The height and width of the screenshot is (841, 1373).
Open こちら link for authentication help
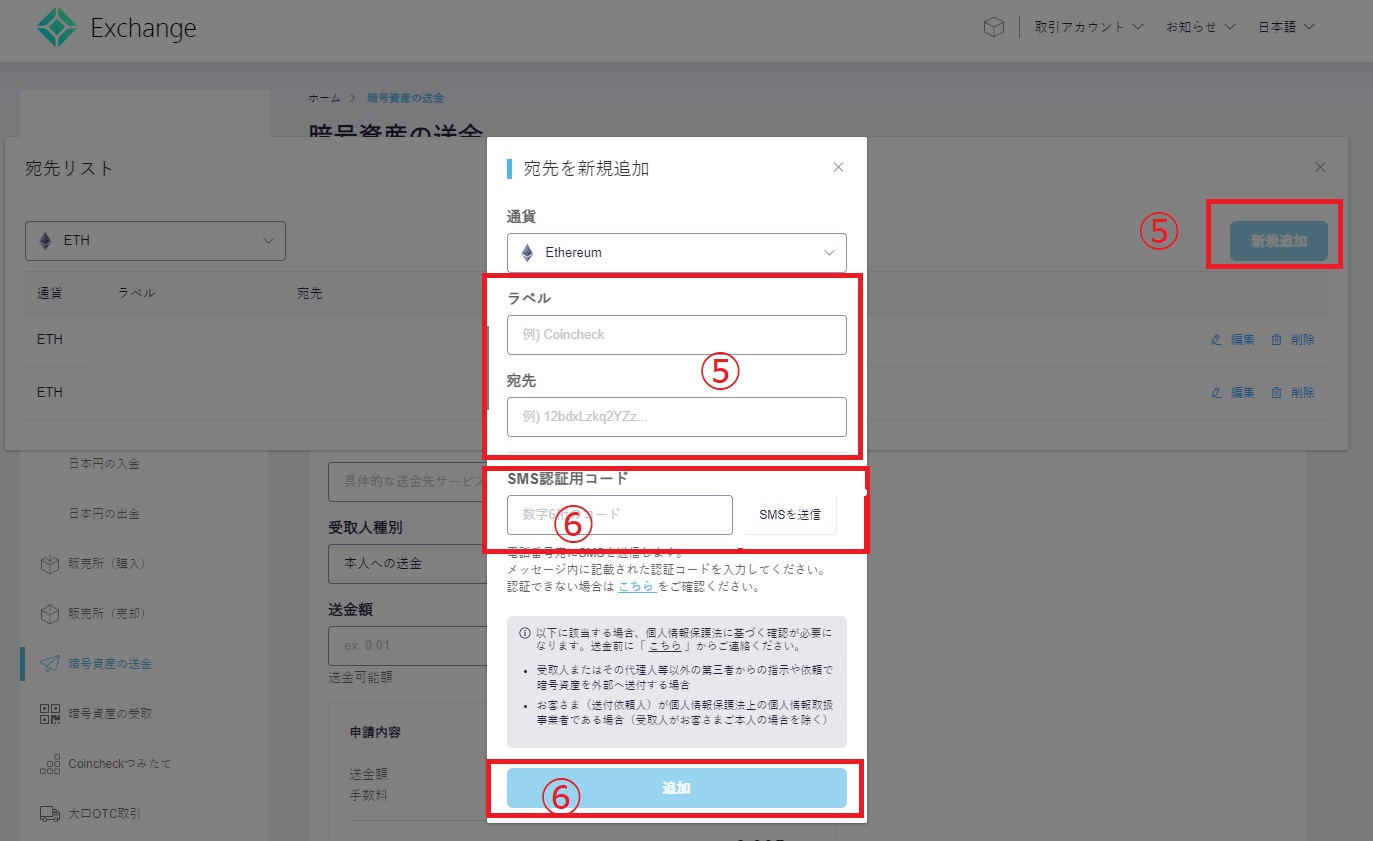(637, 587)
